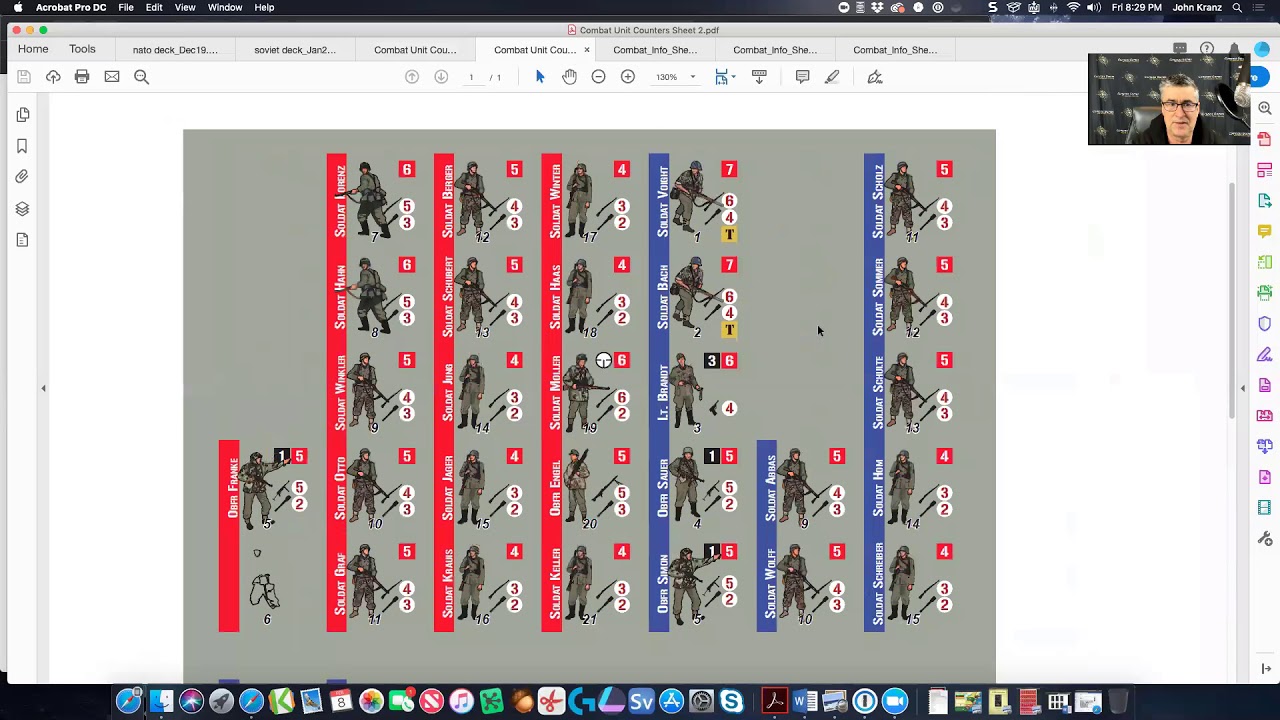Zoom out with minus circle
Image resolution: width=1280 pixels, height=720 pixels.
pos(598,77)
